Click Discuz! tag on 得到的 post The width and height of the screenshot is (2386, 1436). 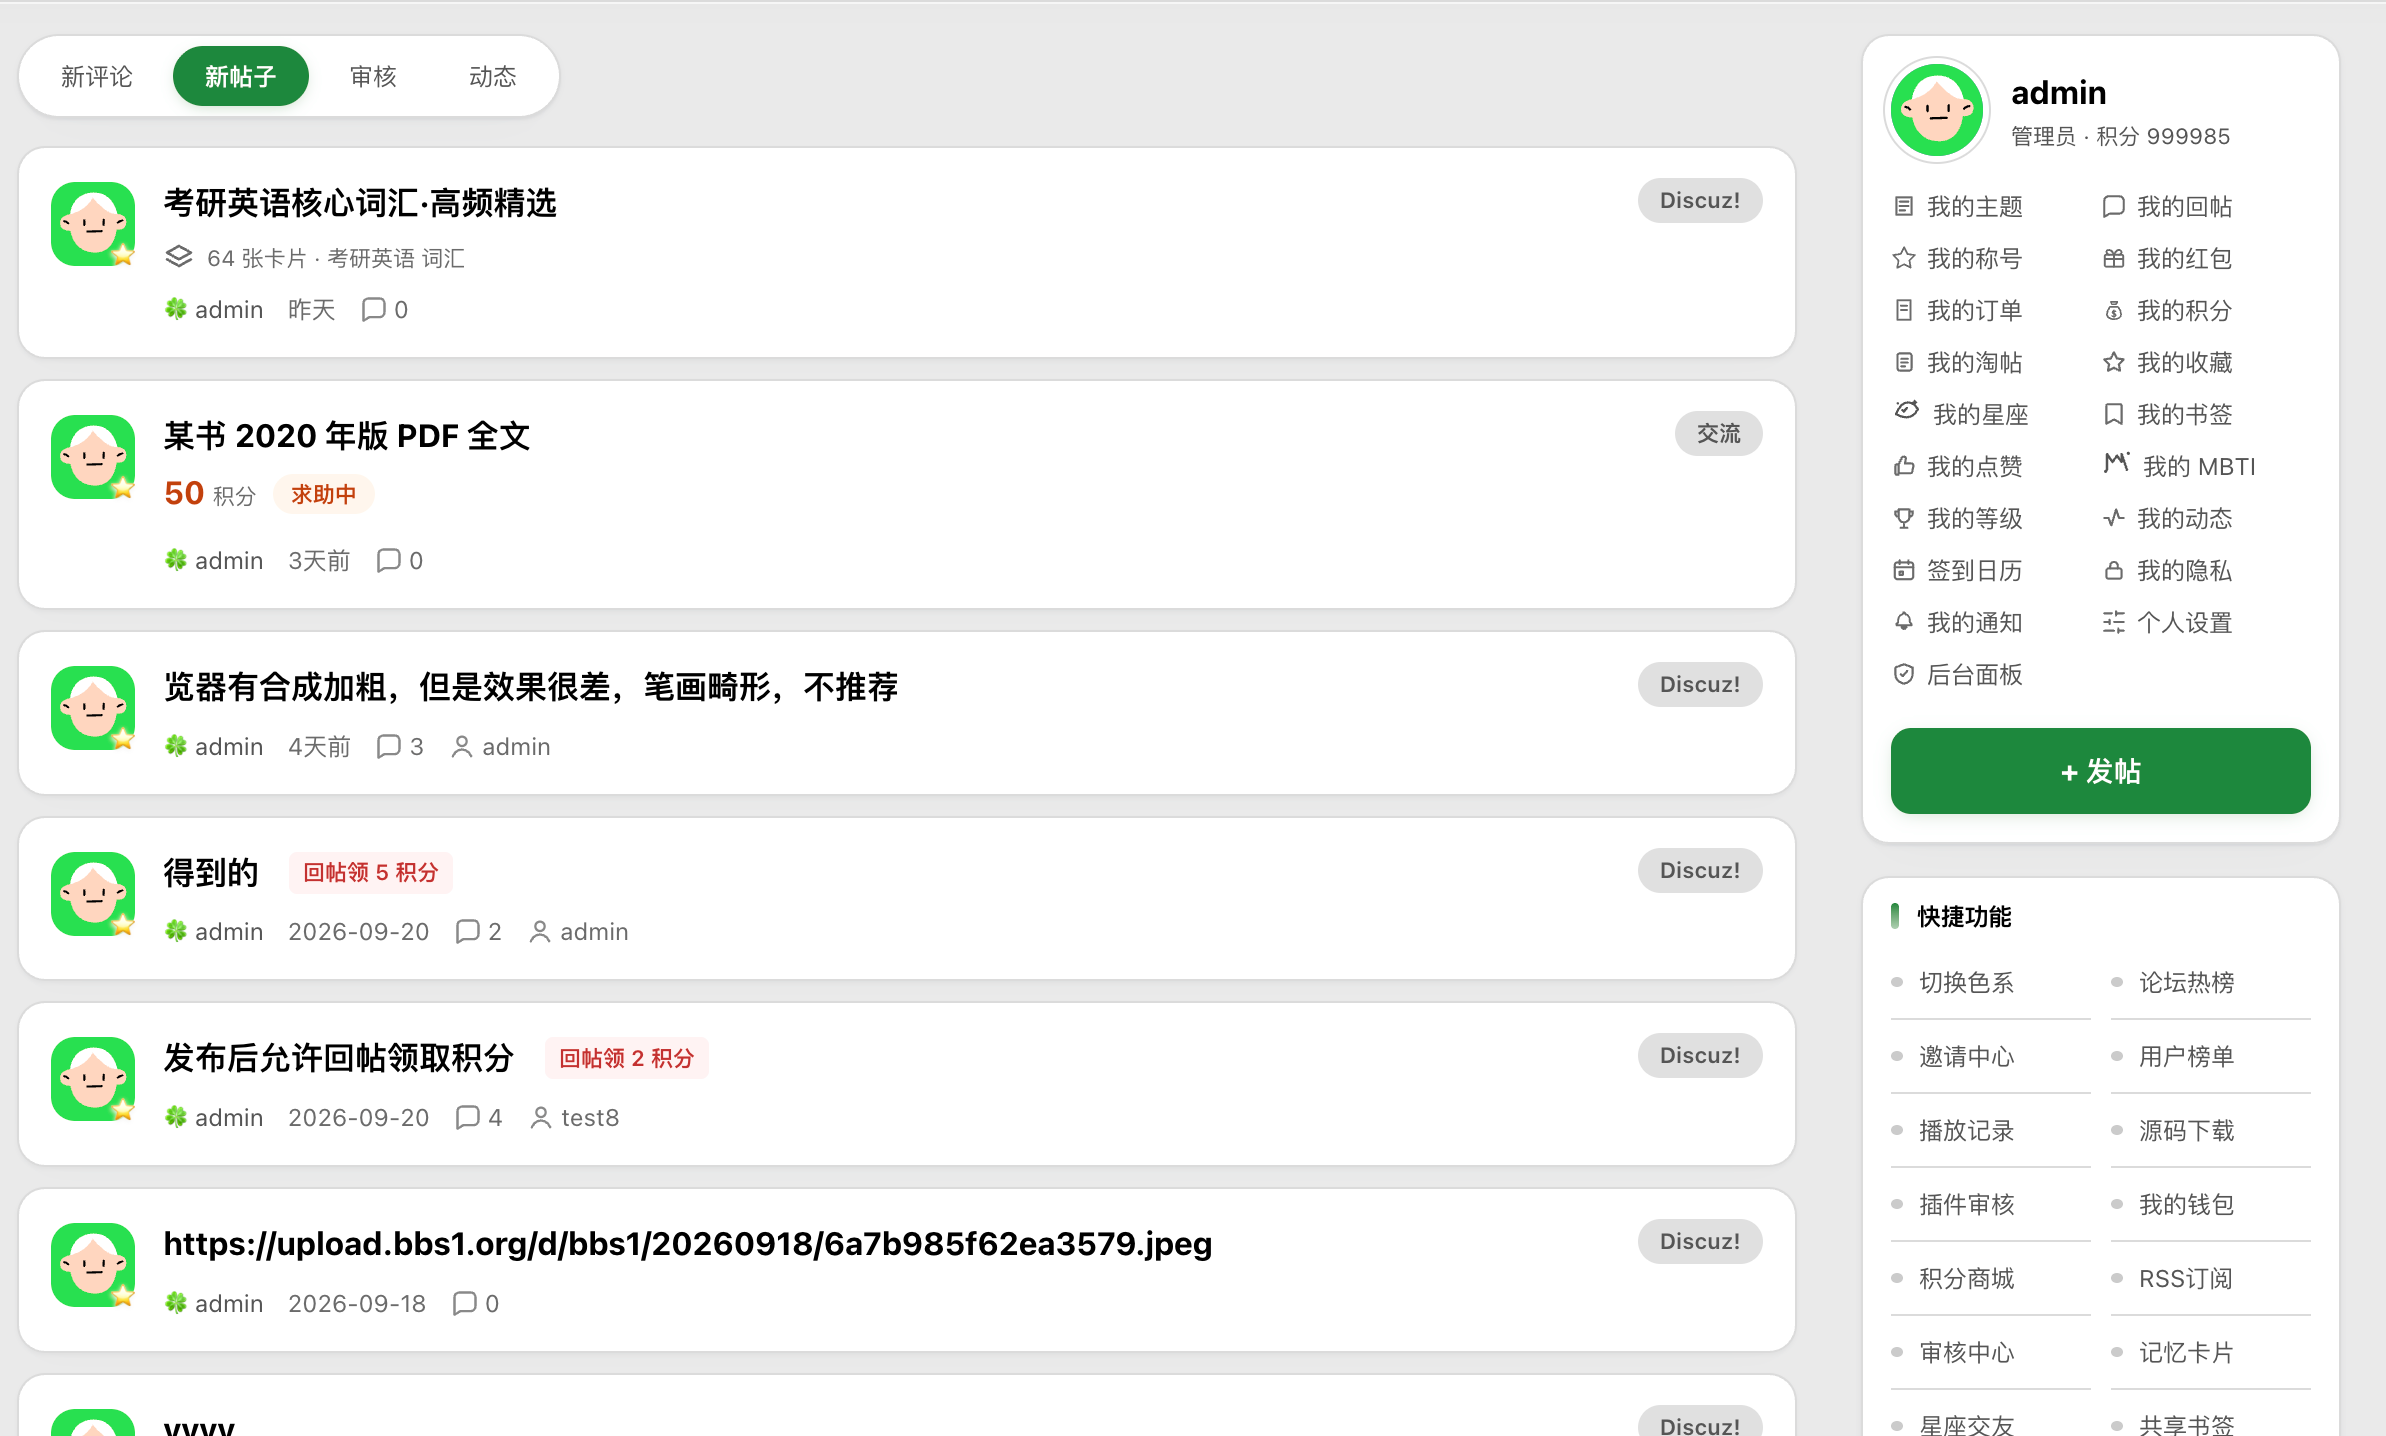(x=1699, y=870)
